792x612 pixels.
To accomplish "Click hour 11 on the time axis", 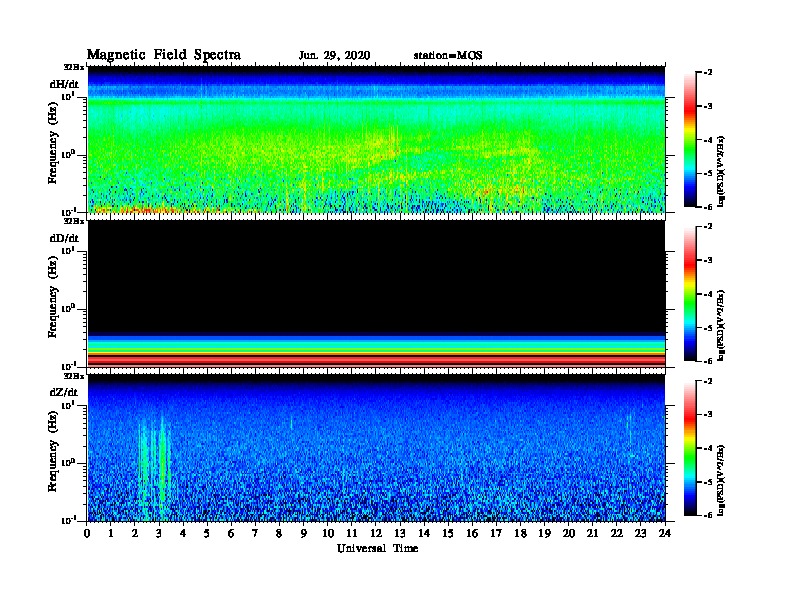I will pos(352,533).
